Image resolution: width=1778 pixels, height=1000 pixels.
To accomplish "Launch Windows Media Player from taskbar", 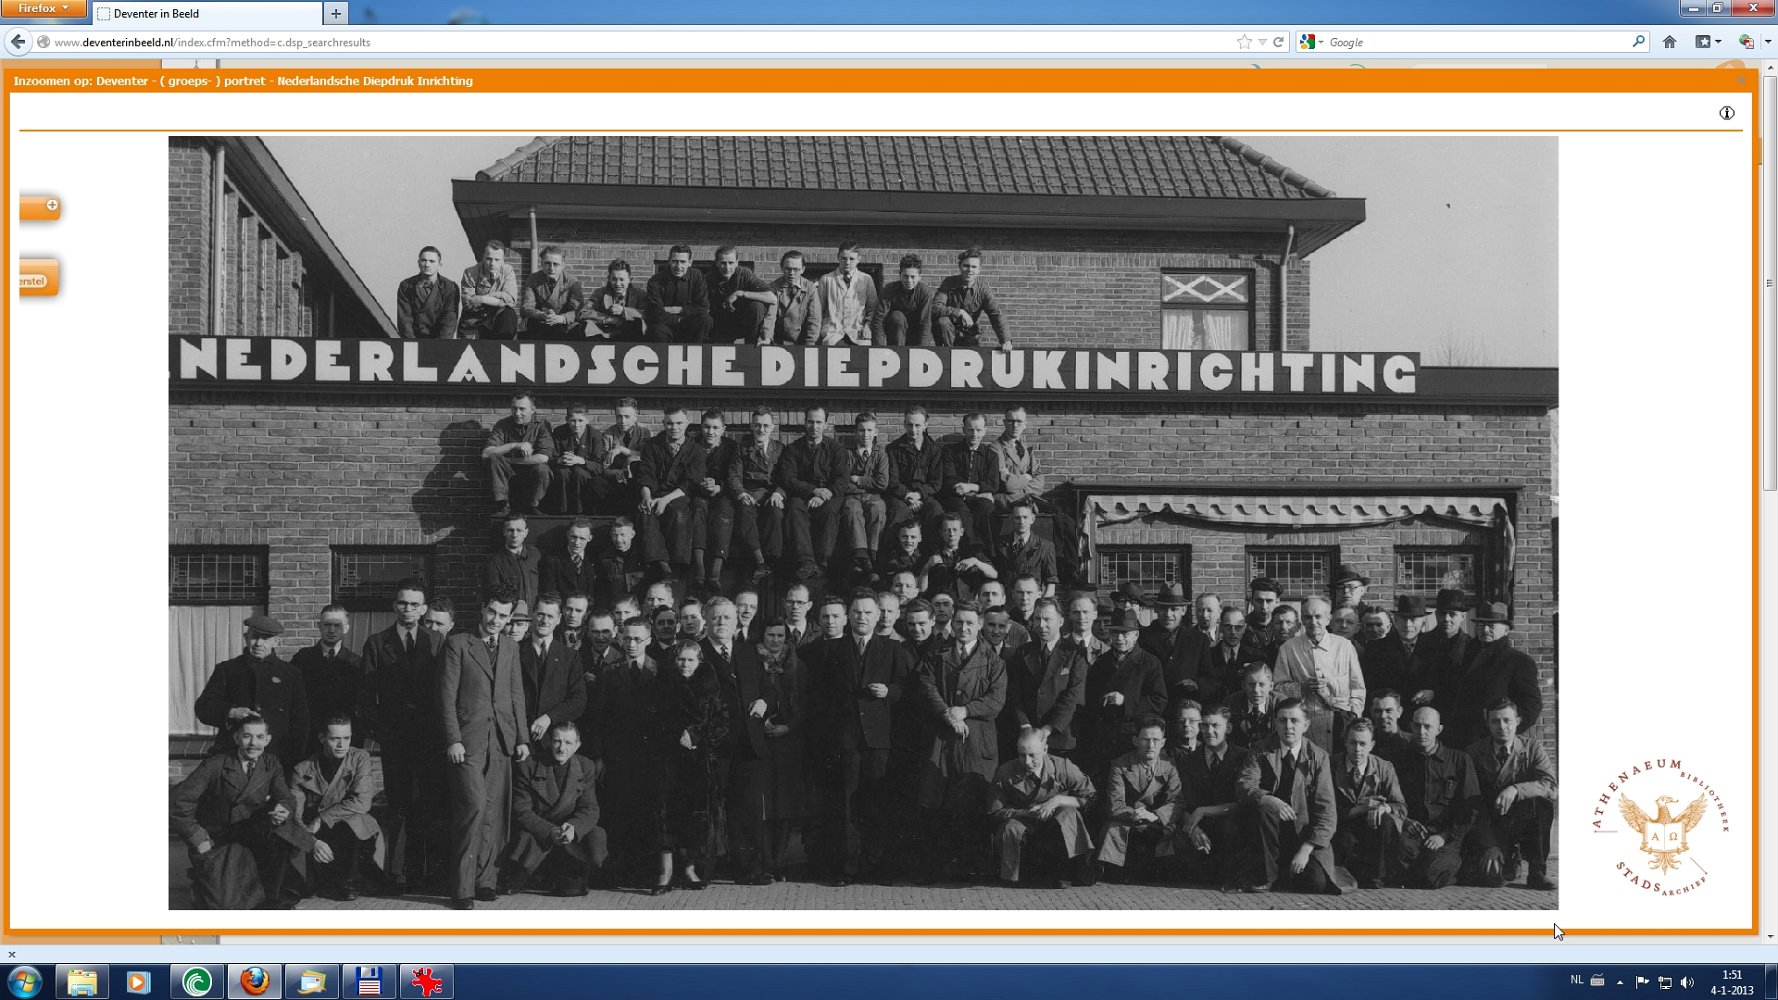I will pos(138,982).
